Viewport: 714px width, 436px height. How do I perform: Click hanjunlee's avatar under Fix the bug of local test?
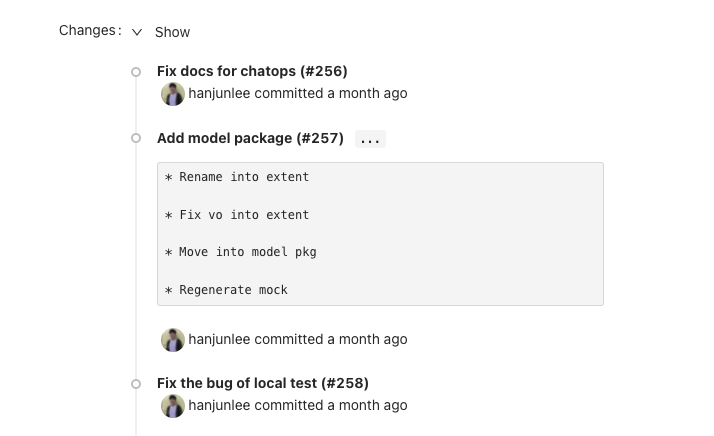pyautogui.click(x=173, y=406)
